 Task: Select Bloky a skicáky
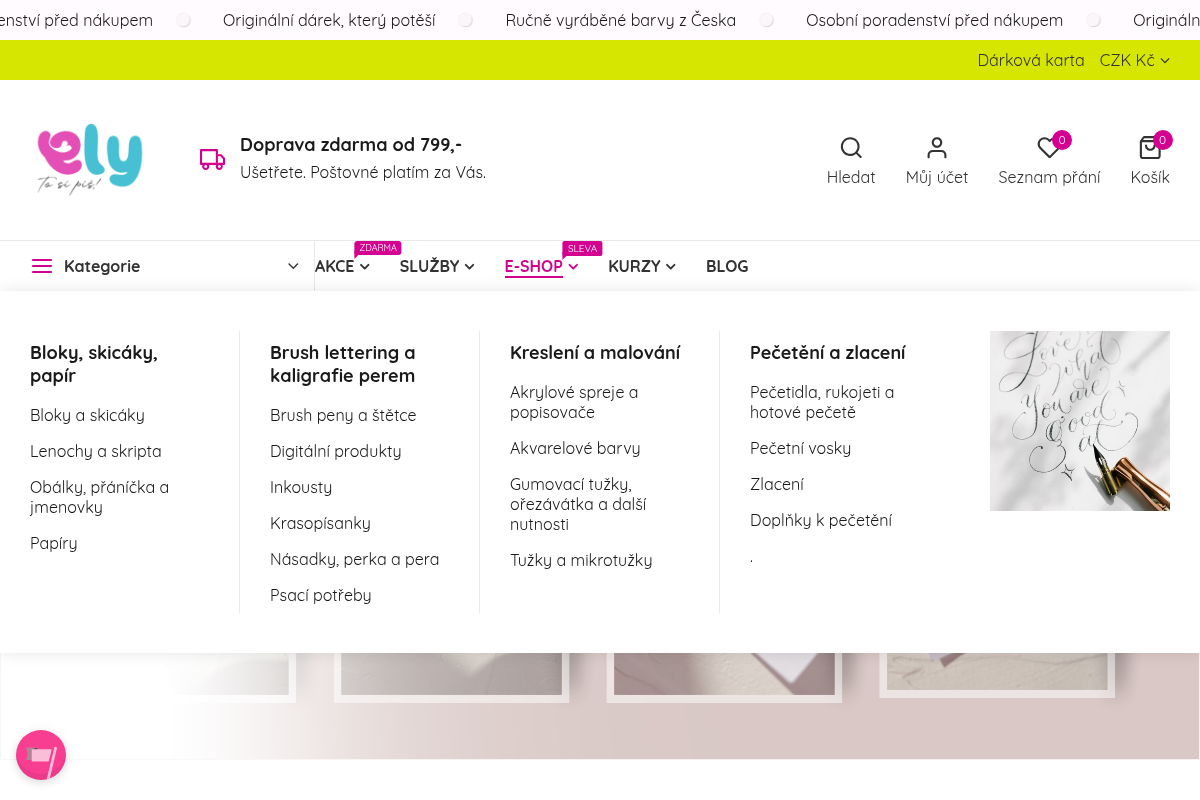(x=87, y=415)
